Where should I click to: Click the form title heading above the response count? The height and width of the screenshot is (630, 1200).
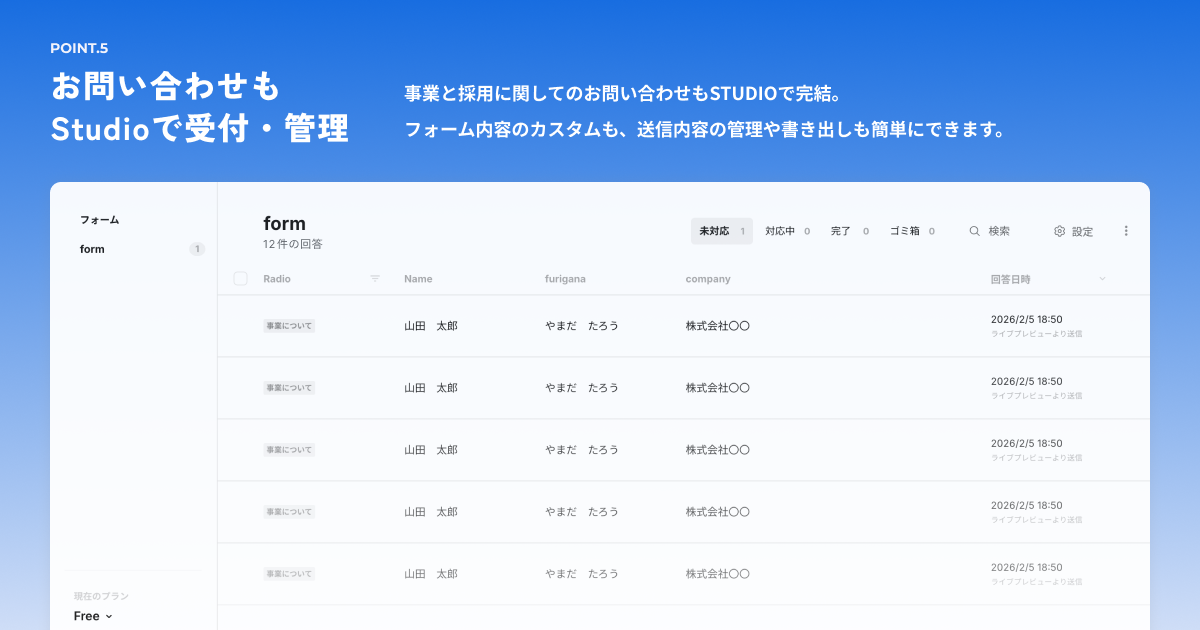click(x=284, y=222)
